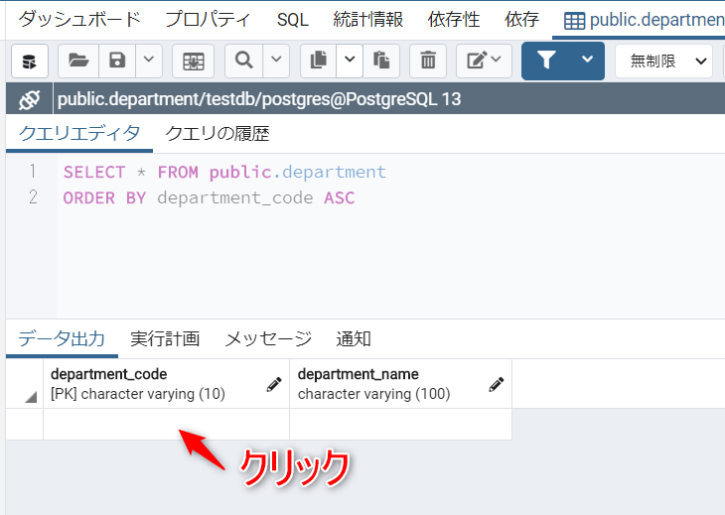Click the floppy disk save icon

point(117,61)
